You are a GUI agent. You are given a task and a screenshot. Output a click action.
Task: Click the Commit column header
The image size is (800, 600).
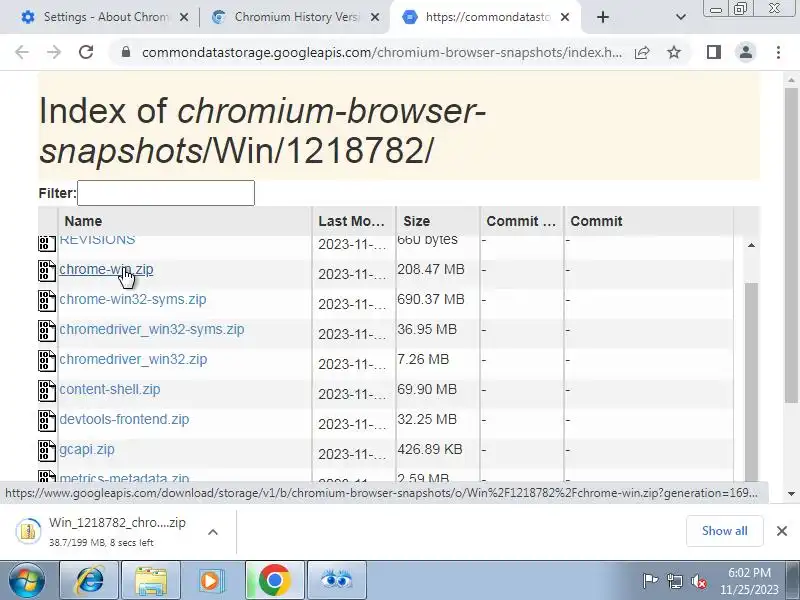point(596,221)
